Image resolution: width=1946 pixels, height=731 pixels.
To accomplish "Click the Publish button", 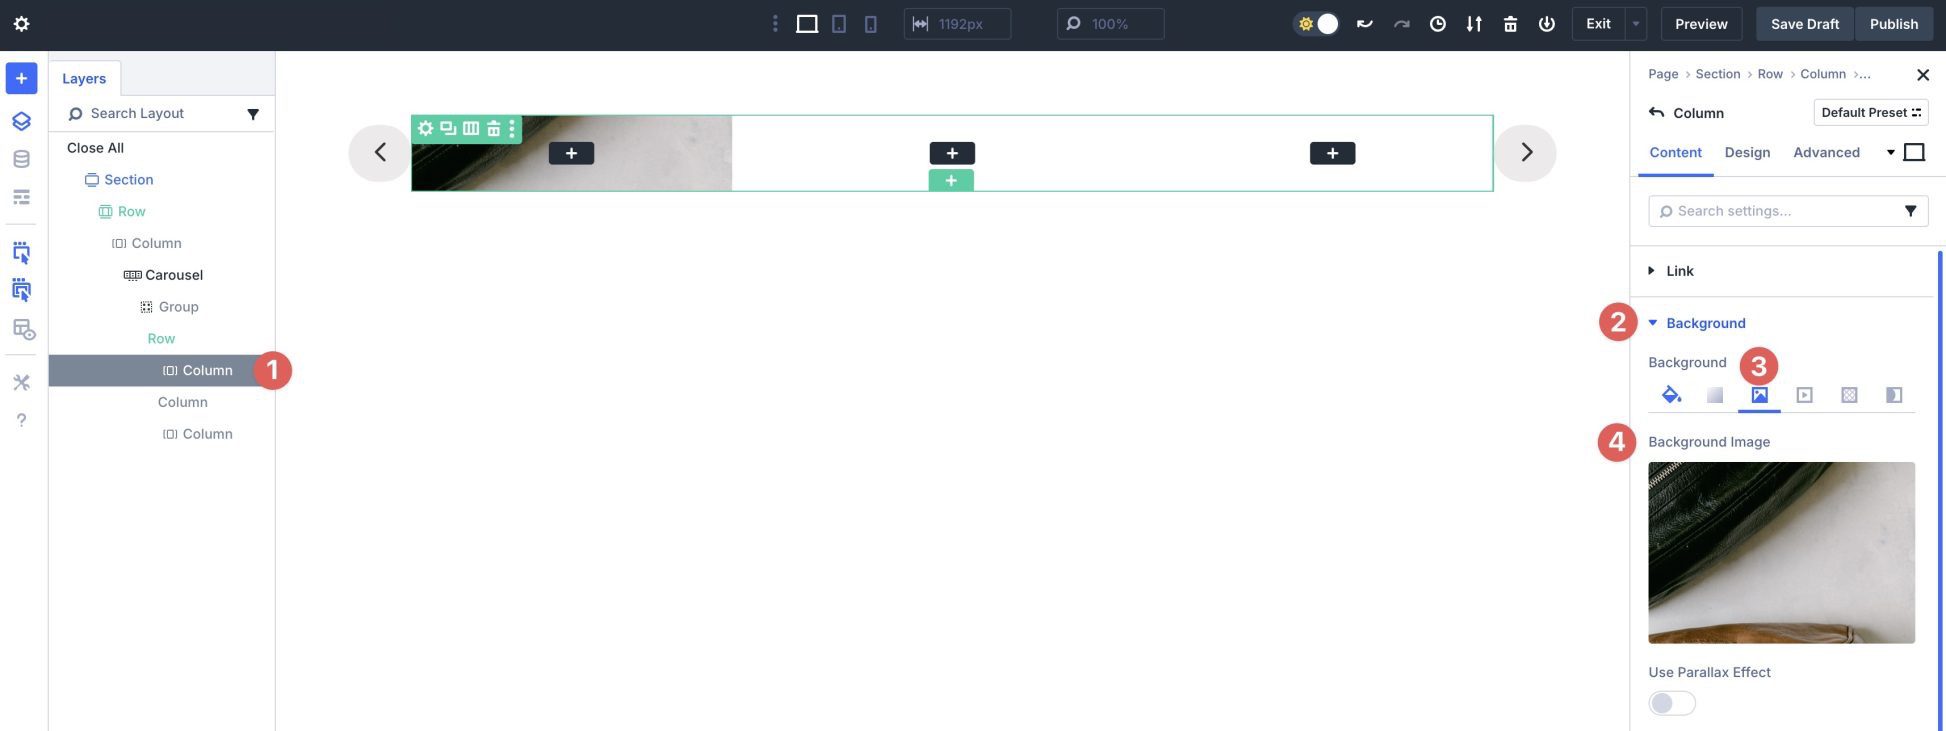I will [1893, 24].
